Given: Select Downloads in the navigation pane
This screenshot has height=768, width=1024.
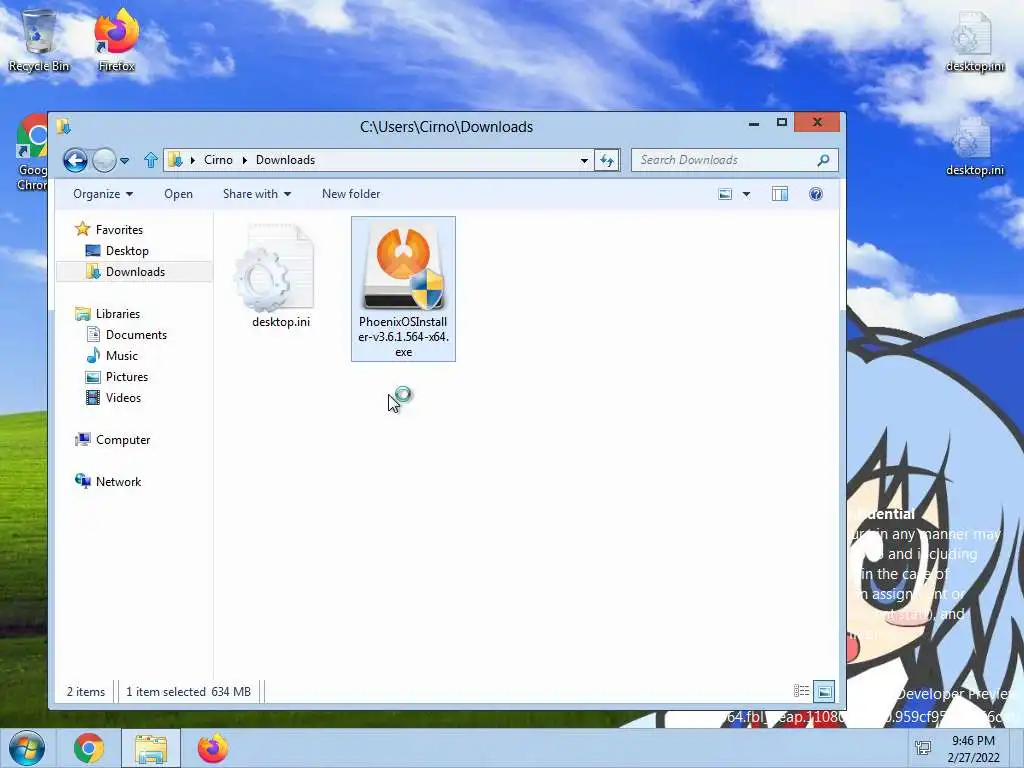Looking at the screenshot, I should [x=135, y=272].
